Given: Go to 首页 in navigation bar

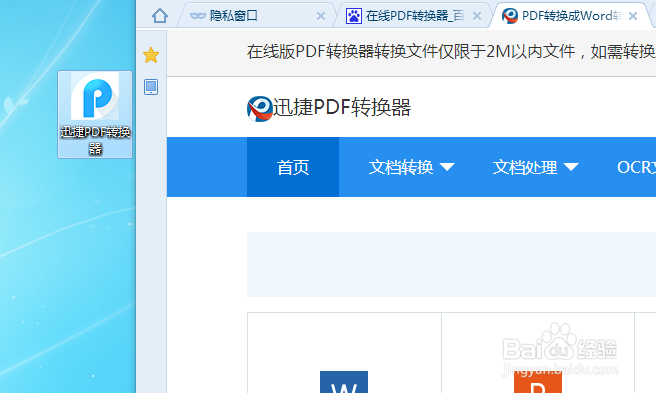Looking at the screenshot, I should point(293,167).
